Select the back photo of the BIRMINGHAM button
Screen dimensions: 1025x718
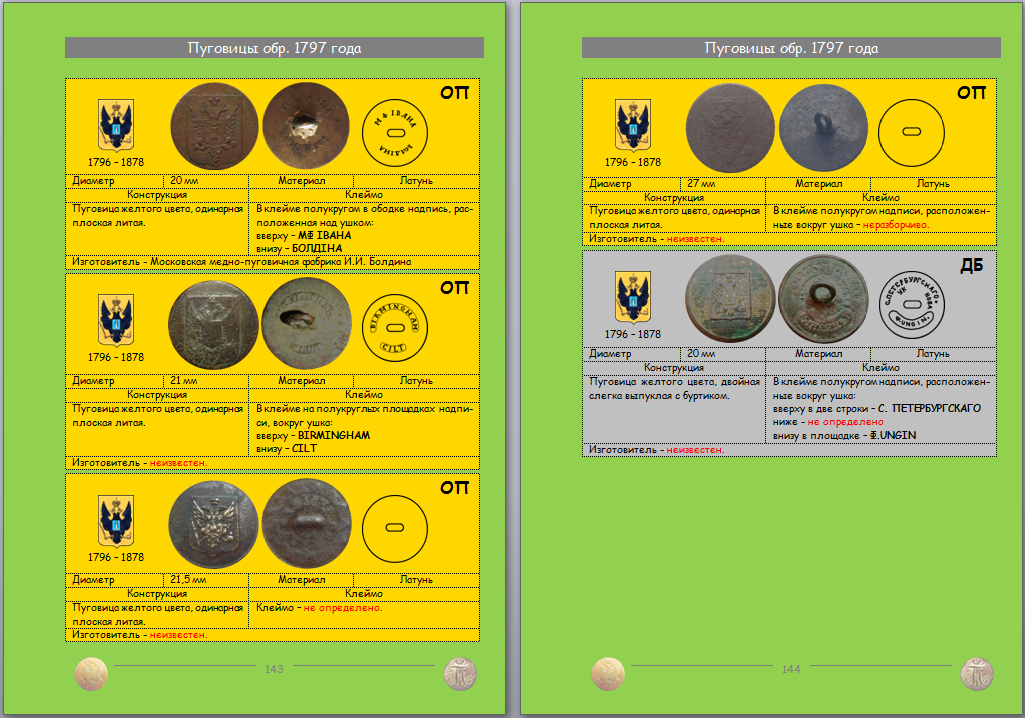(x=305, y=326)
